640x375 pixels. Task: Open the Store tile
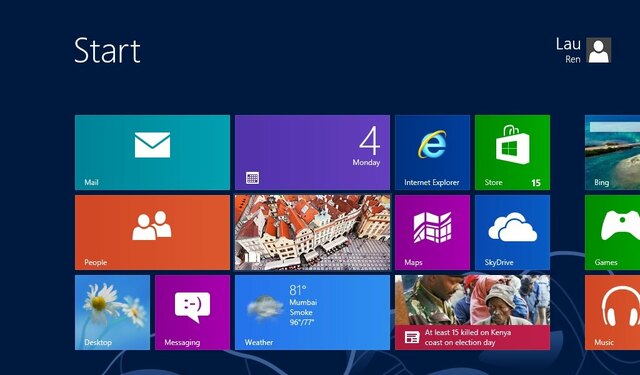click(x=512, y=152)
